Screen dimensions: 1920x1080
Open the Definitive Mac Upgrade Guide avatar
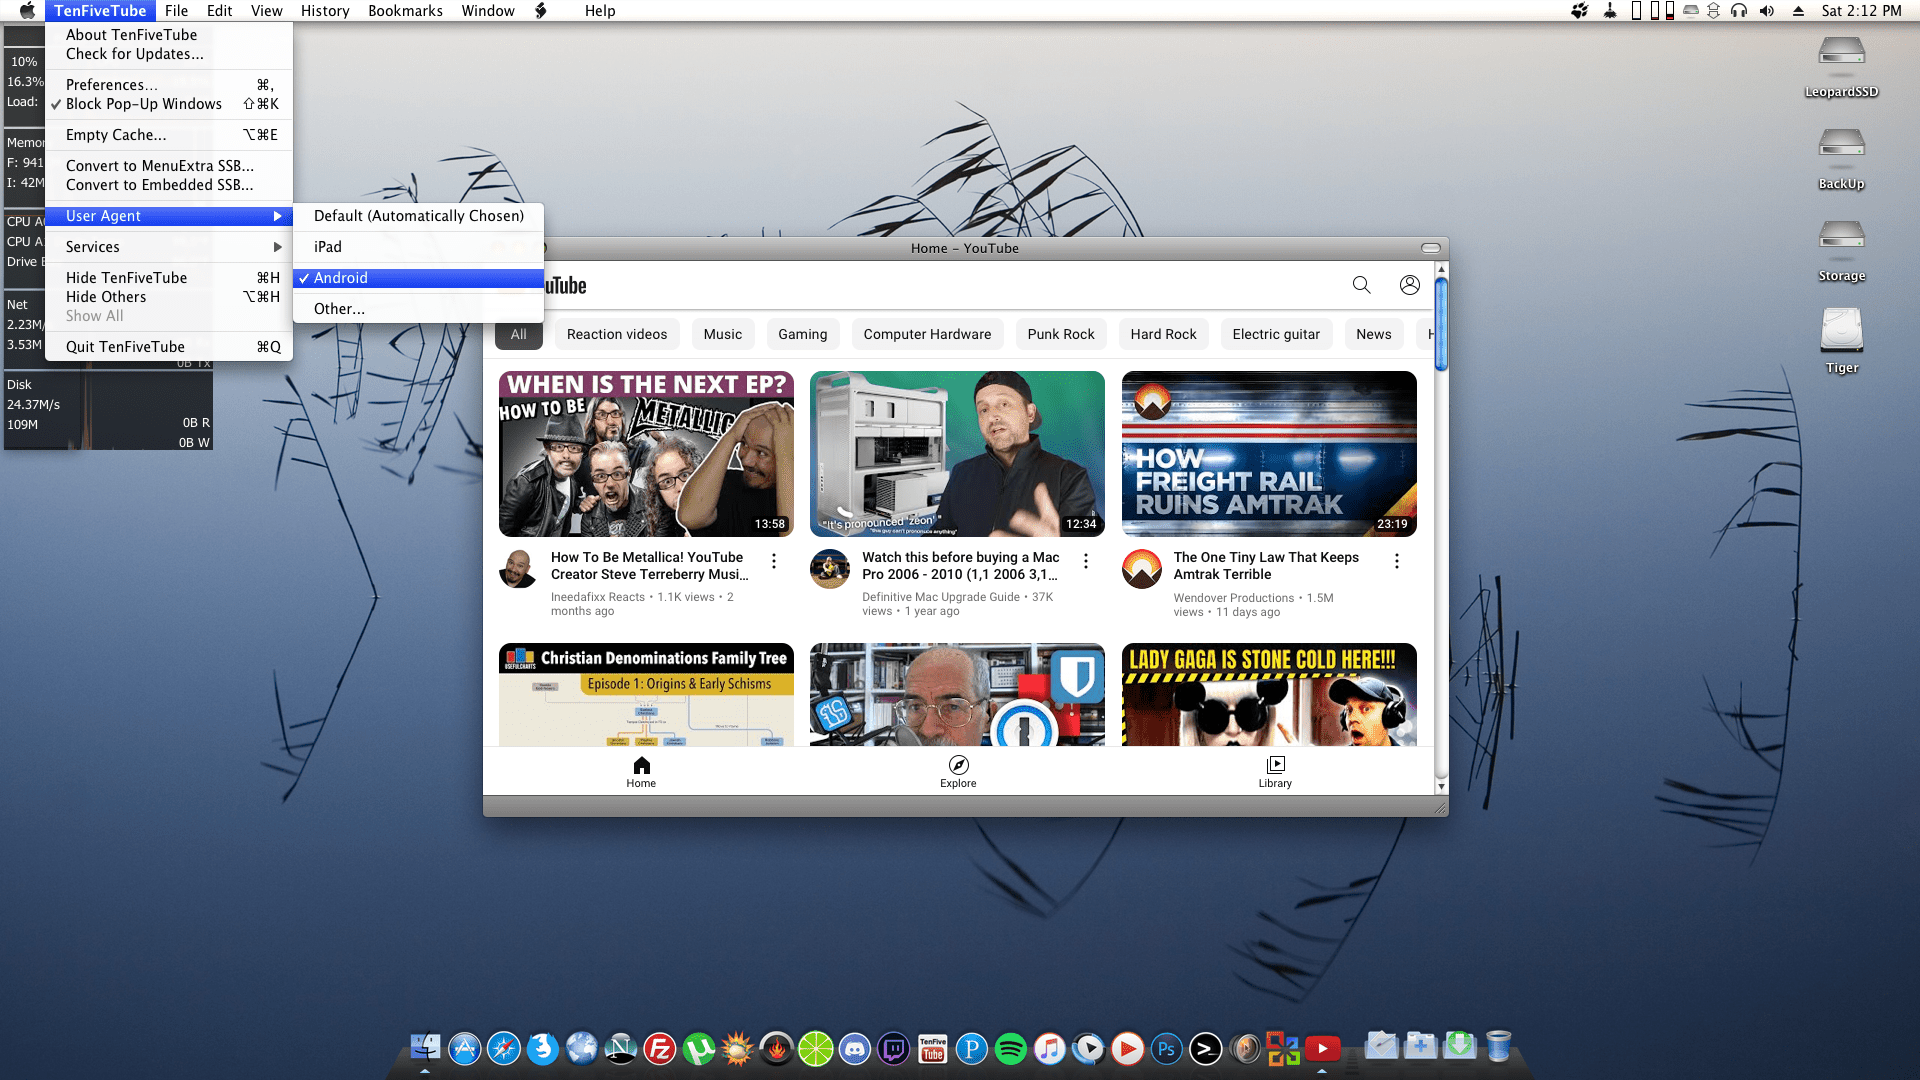point(830,569)
